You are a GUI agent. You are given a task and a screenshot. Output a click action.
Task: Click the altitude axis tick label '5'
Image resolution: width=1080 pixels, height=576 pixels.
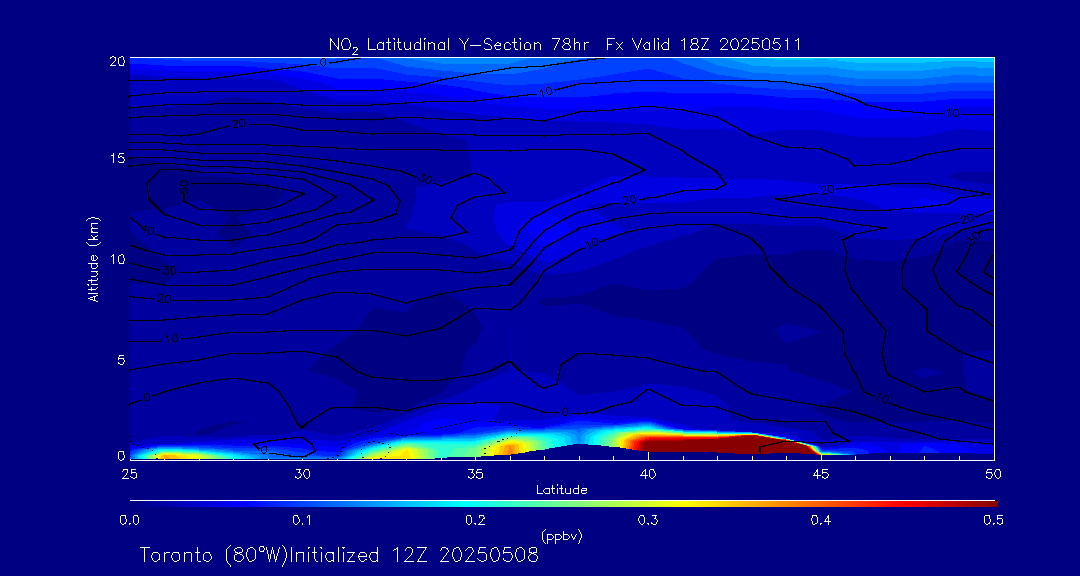pyautogui.click(x=120, y=360)
